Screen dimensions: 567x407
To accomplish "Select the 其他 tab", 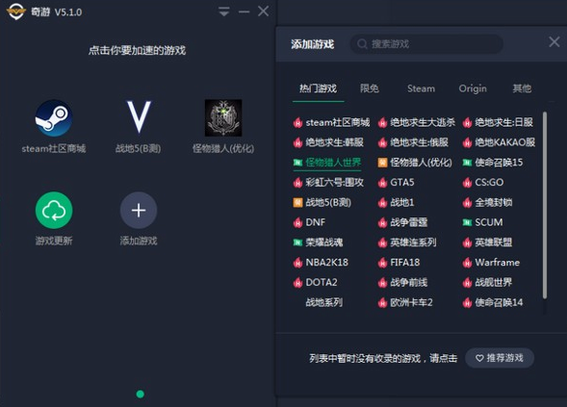I will click(522, 89).
